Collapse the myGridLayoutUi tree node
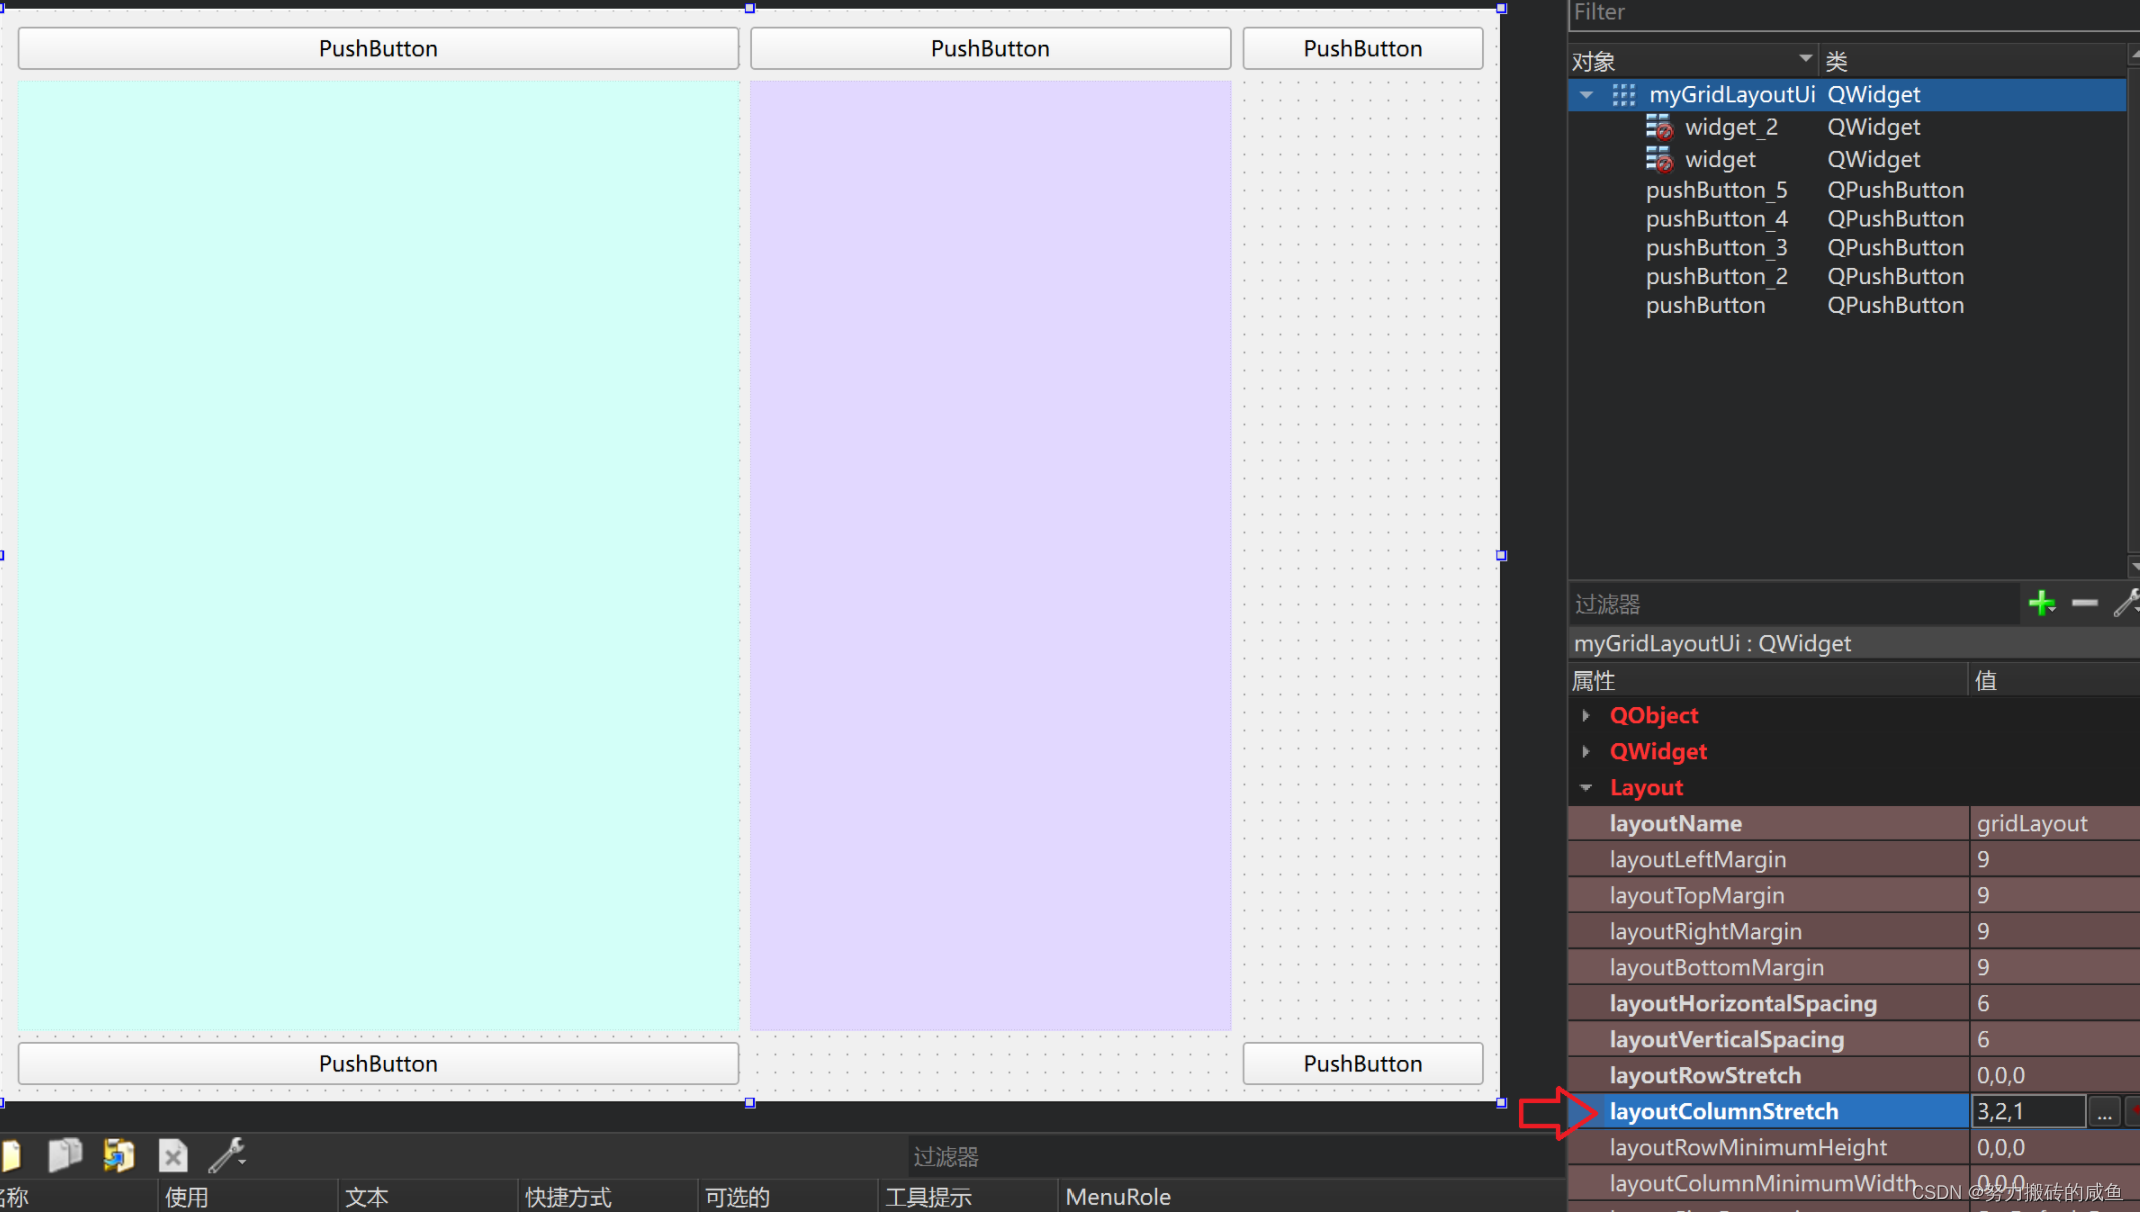 (x=1587, y=95)
